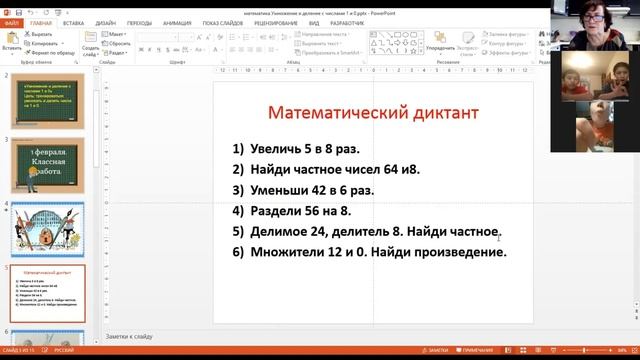The height and width of the screenshot is (360, 640).
Task: Click fit slide to window icon
Action: click(x=635, y=350)
